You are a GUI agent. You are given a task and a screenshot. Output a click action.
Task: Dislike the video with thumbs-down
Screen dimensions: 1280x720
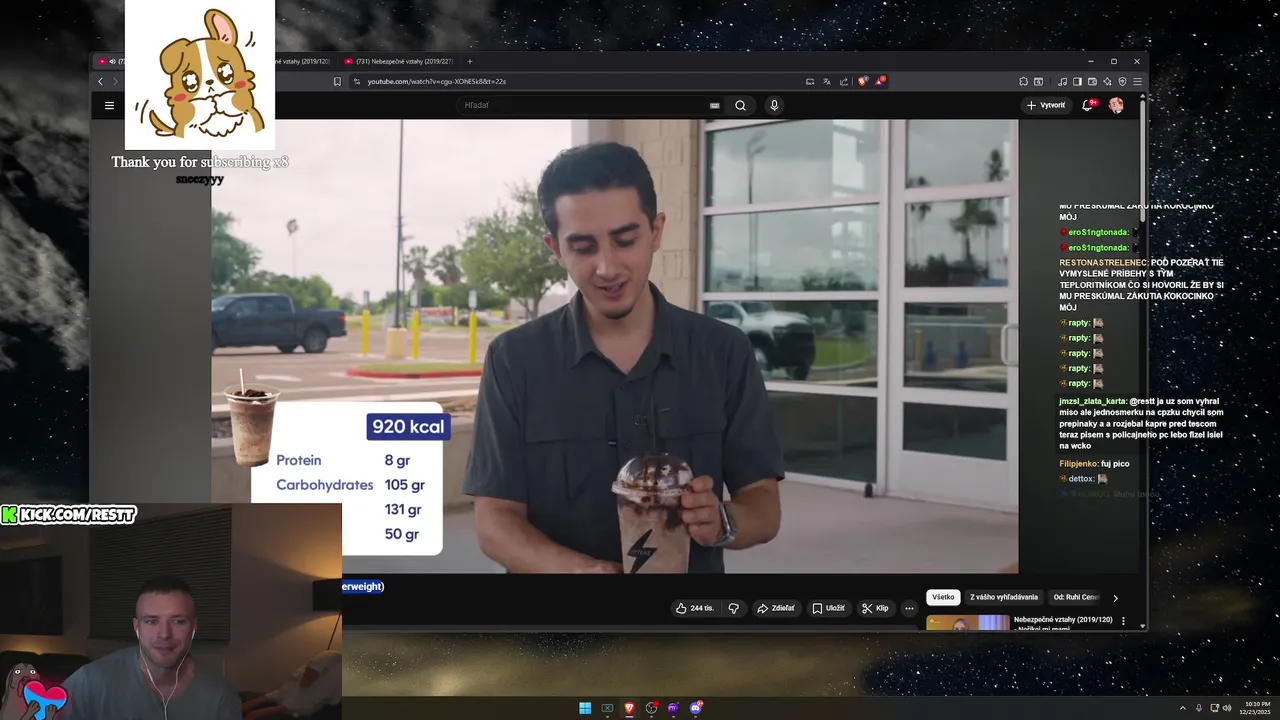click(733, 608)
